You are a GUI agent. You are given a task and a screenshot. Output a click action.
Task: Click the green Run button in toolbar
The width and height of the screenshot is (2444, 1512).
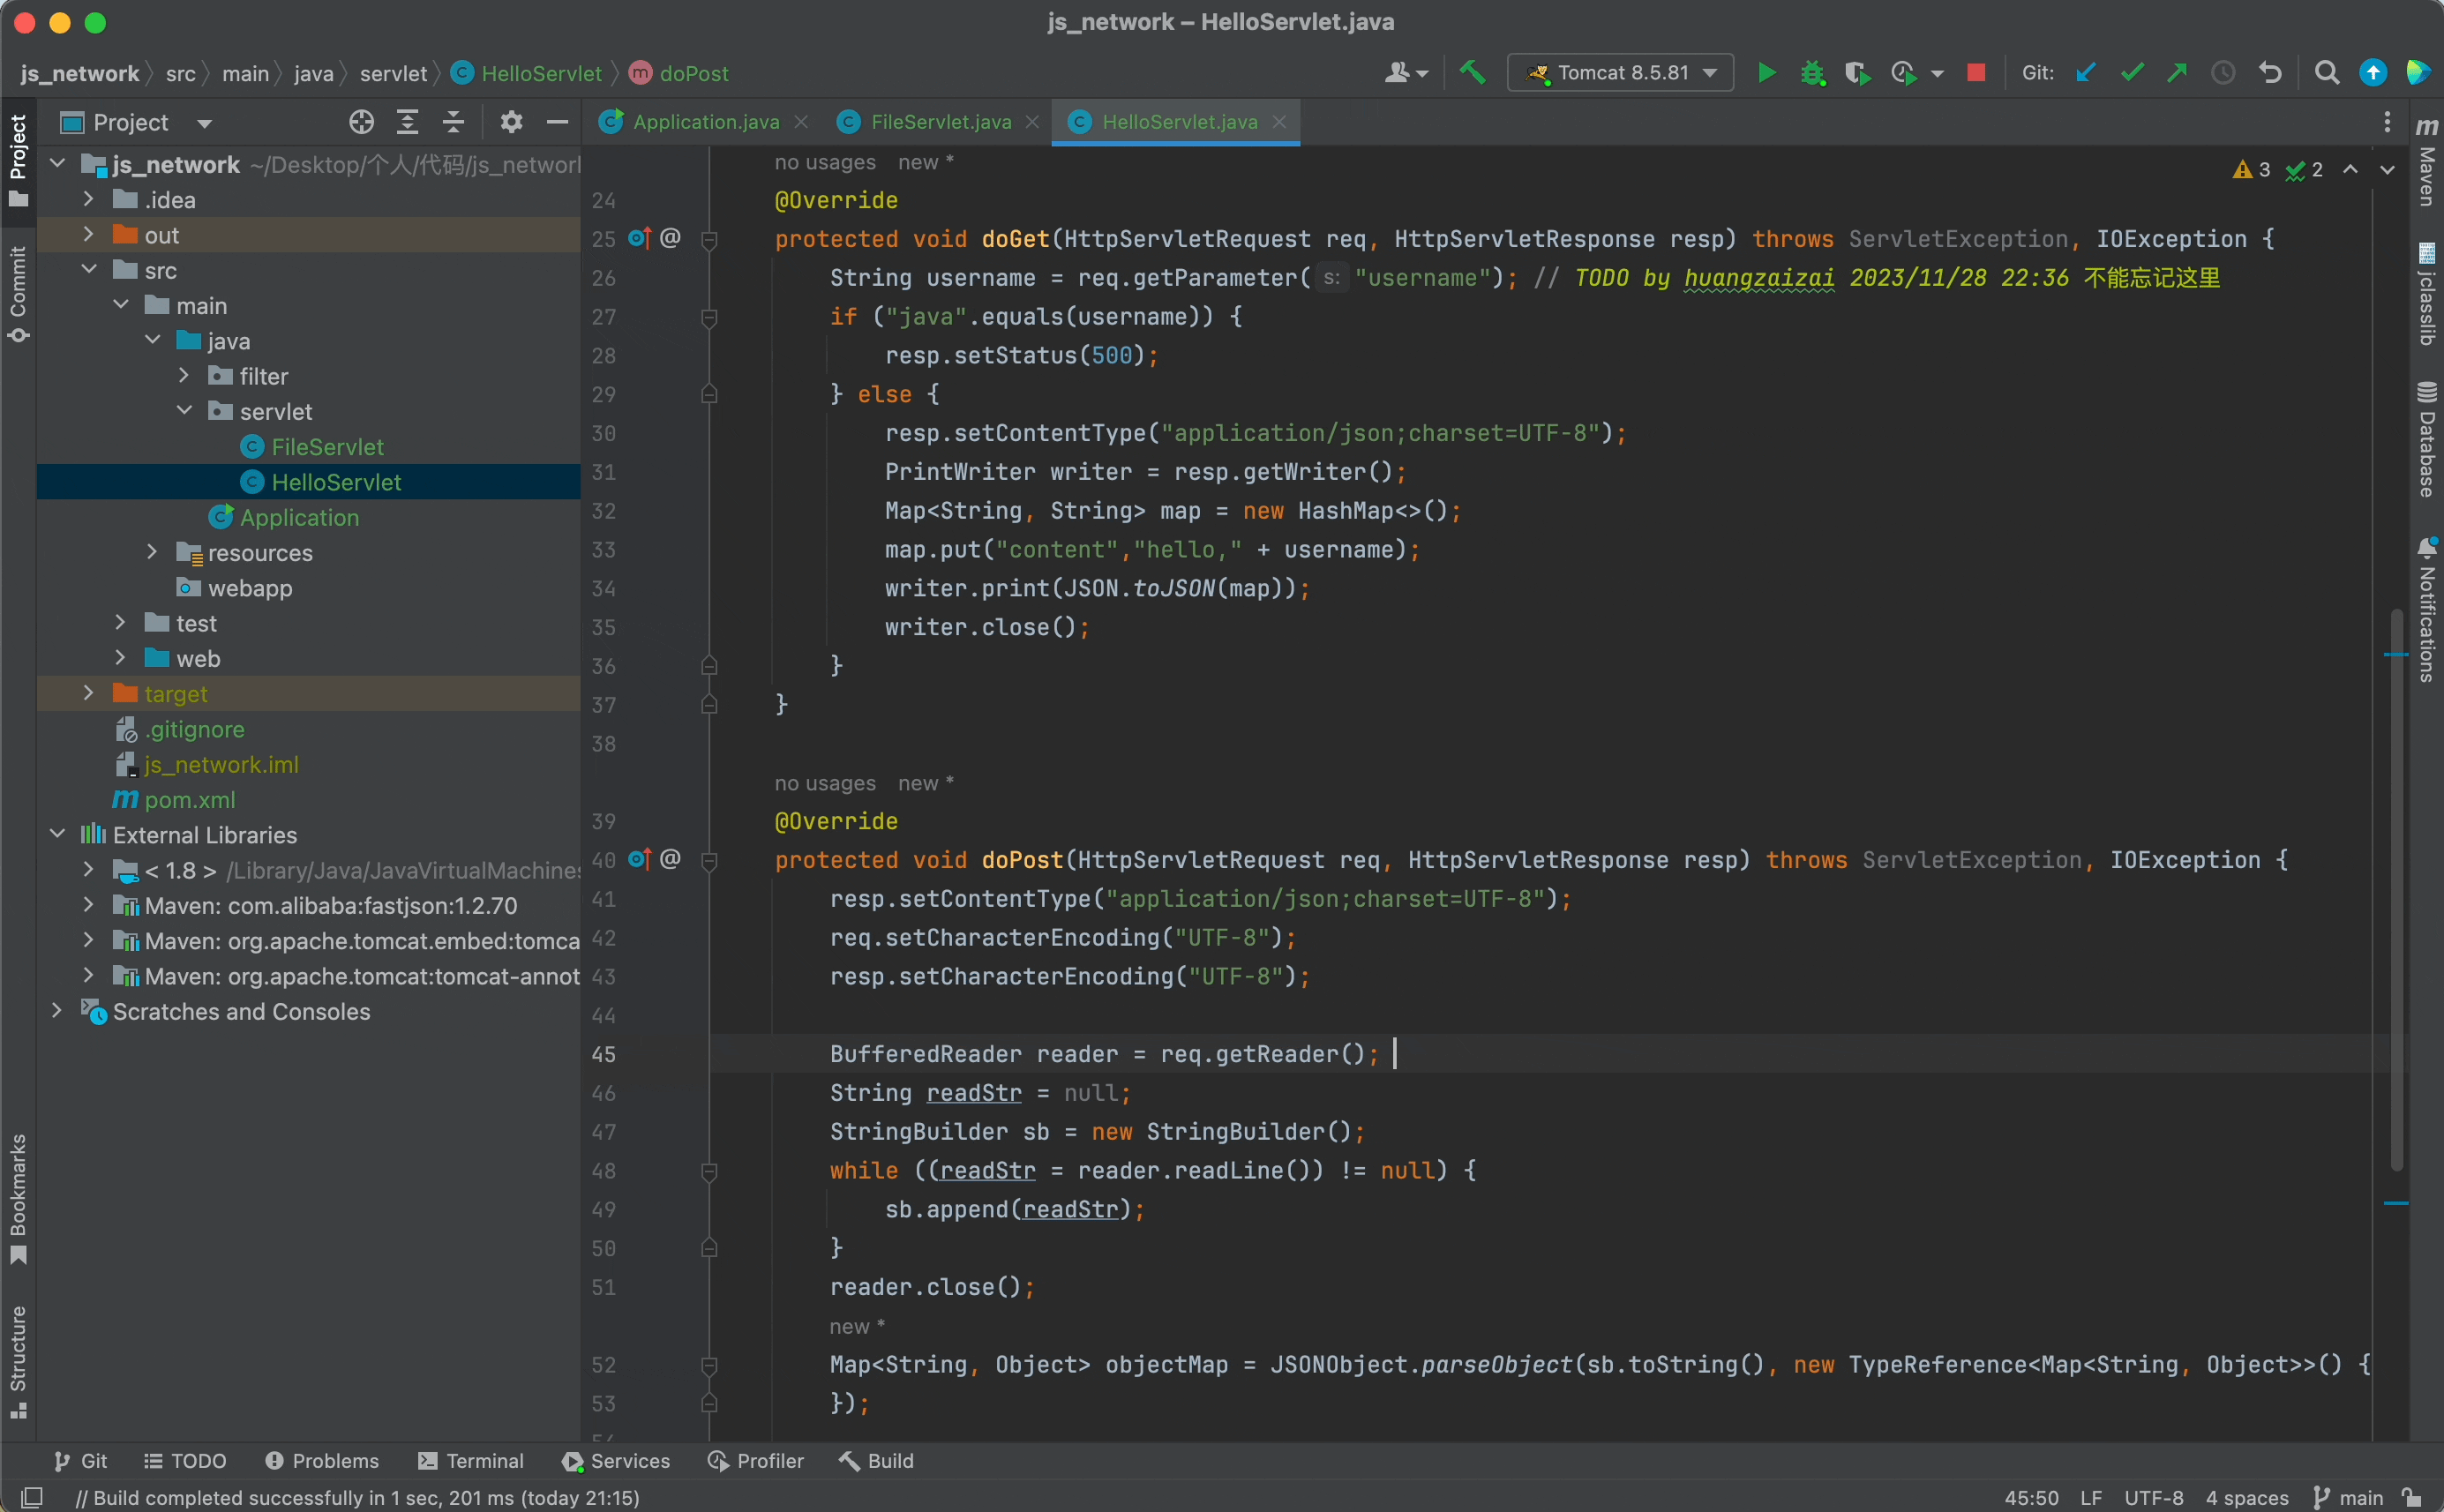(x=1766, y=73)
